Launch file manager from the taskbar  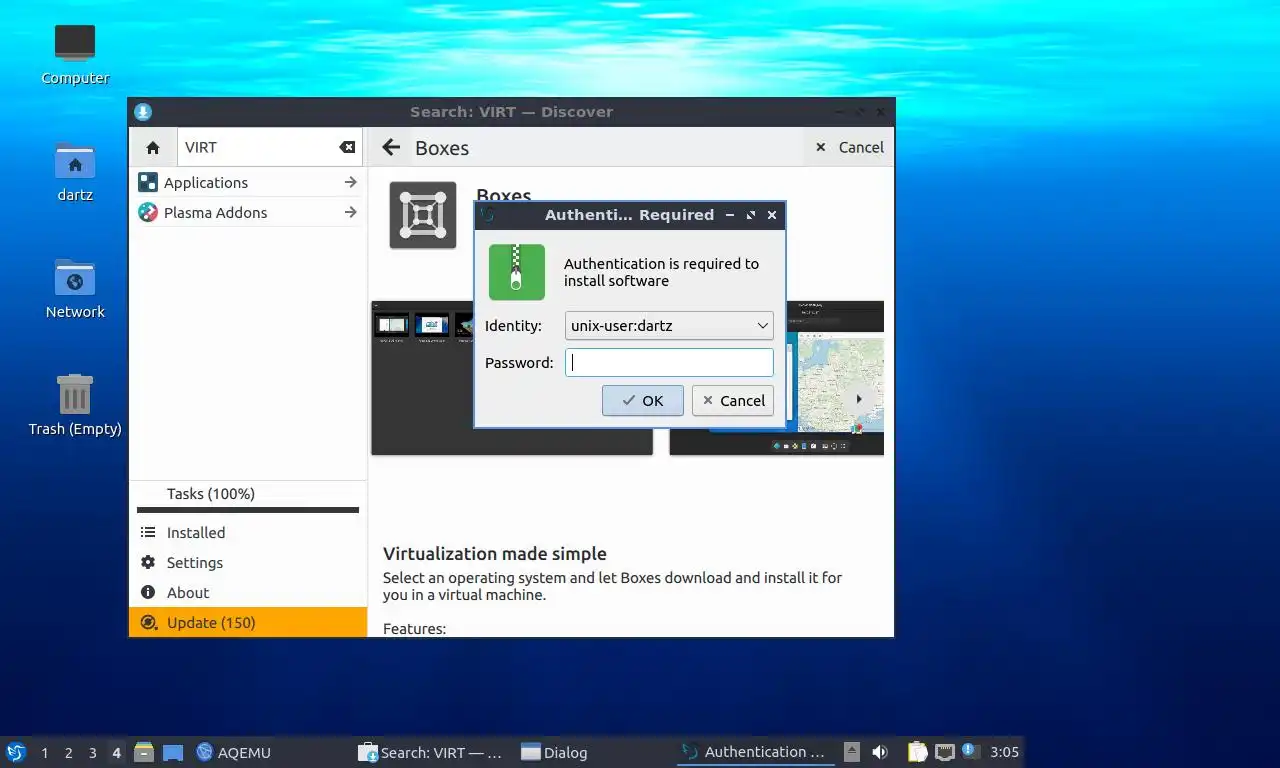click(x=144, y=752)
